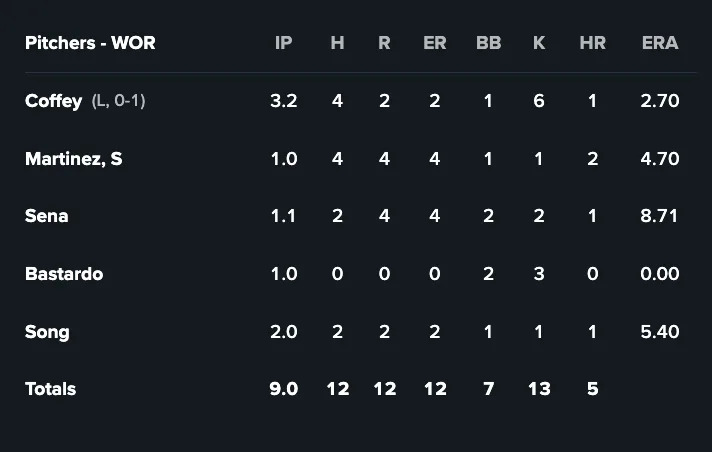Click Sena's 8.71 ERA value

click(660, 216)
